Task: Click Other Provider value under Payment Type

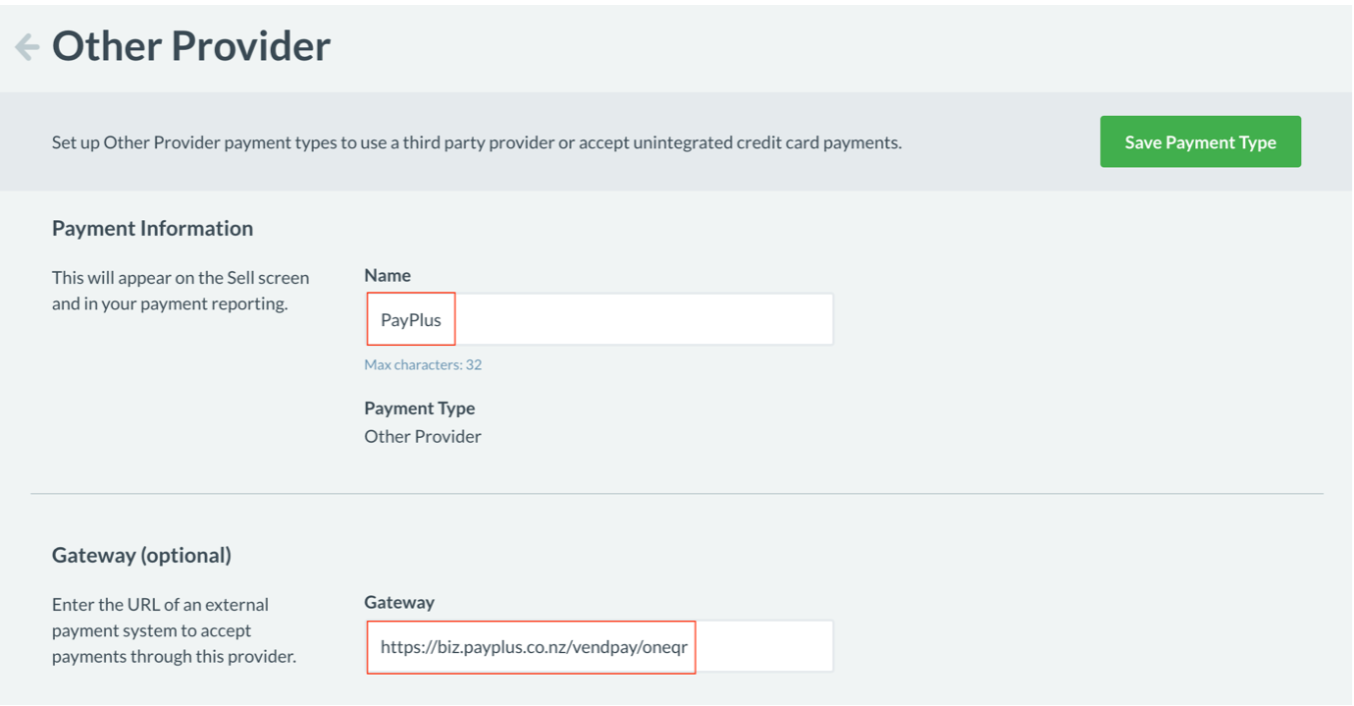Action: (422, 436)
